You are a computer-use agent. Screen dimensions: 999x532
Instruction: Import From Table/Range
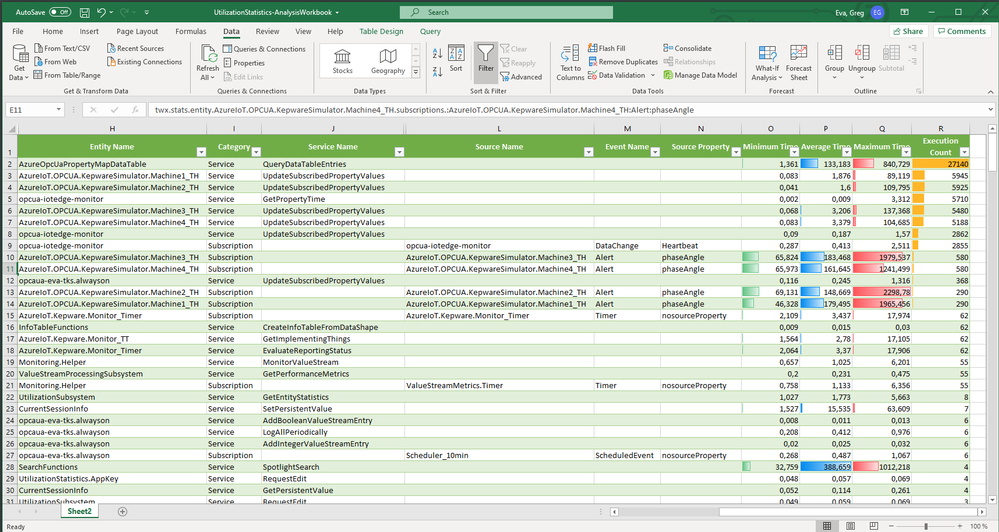tap(67, 75)
